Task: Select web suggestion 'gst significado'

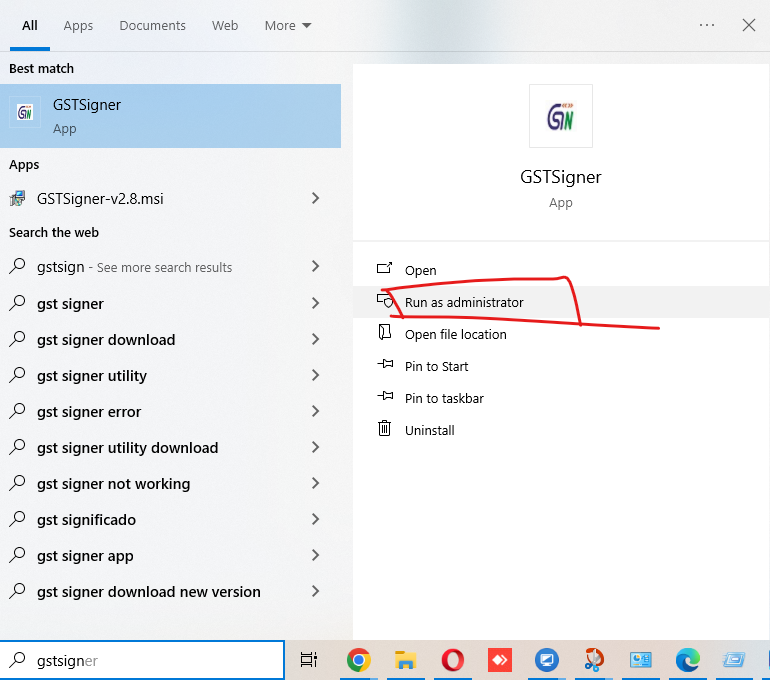Action: click(170, 519)
